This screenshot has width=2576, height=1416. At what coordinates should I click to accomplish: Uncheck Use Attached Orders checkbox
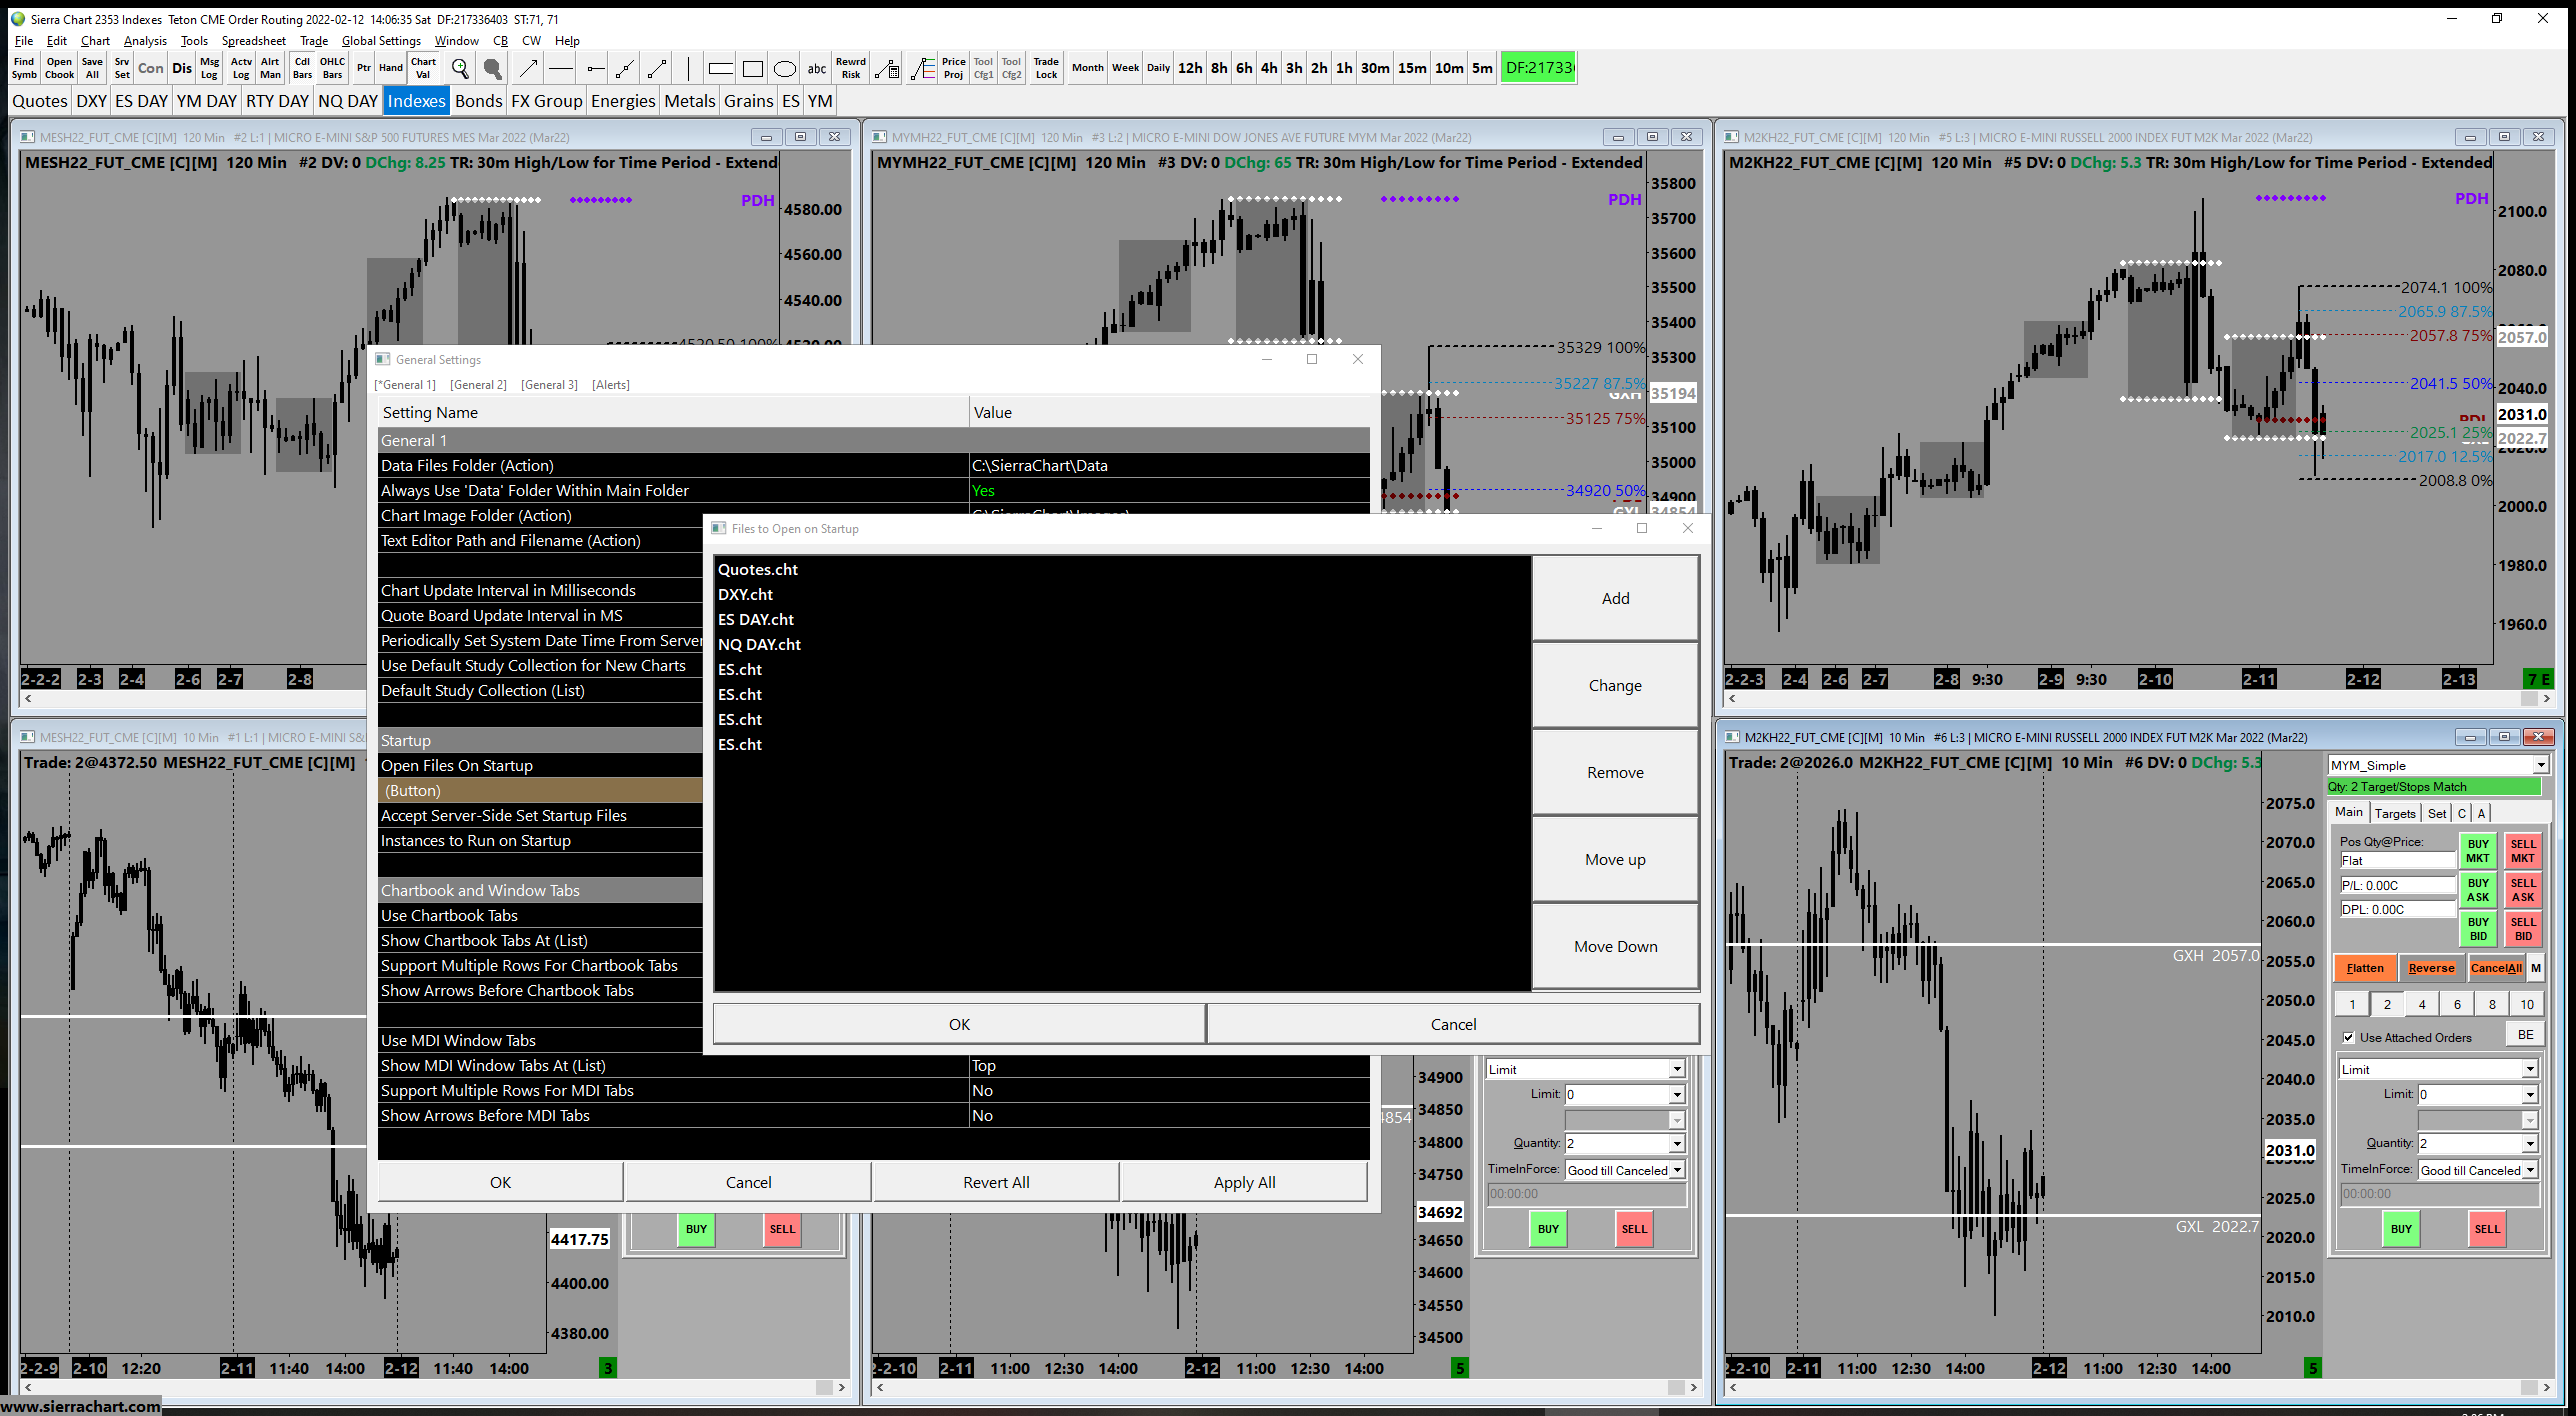click(x=2349, y=1037)
